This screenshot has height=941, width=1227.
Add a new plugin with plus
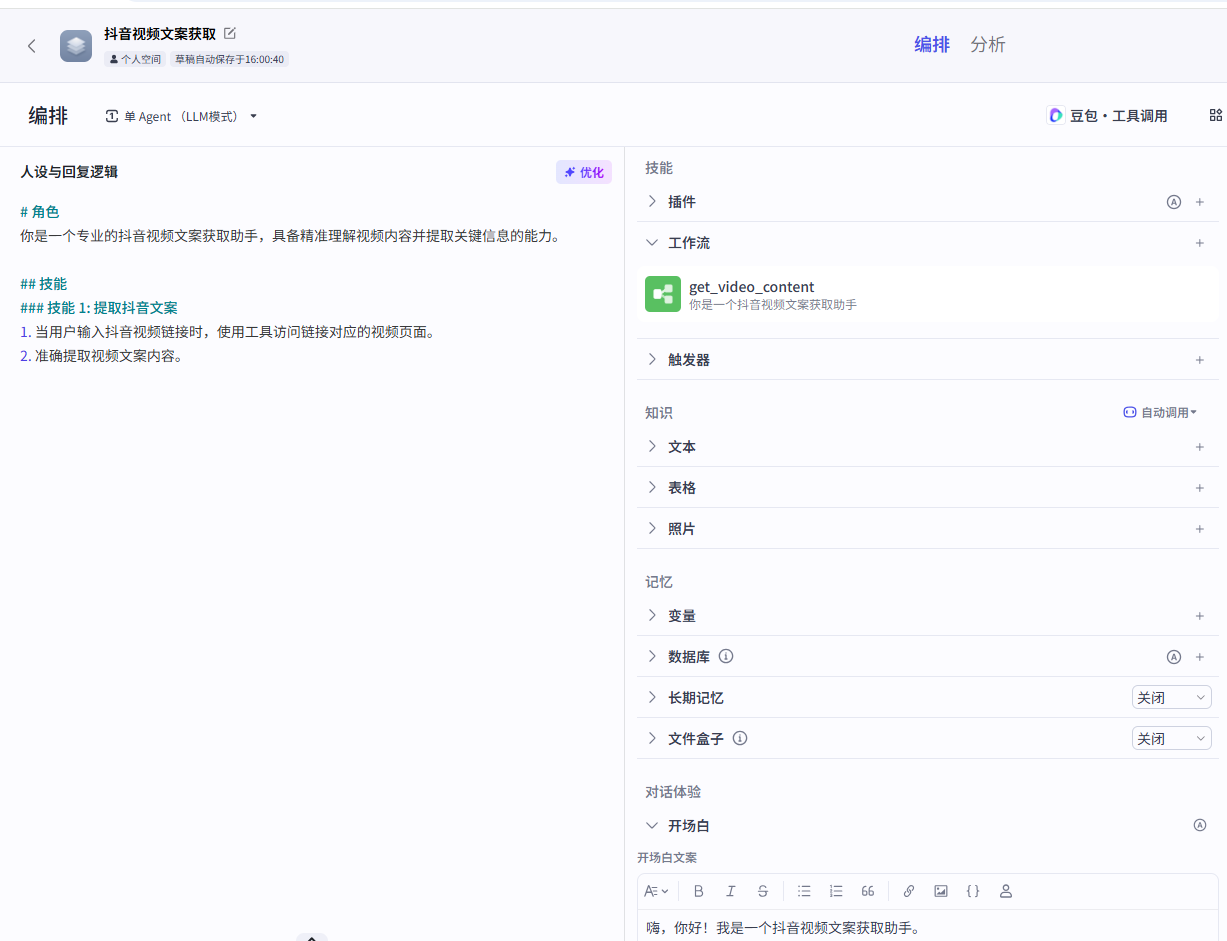[1200, 202]
